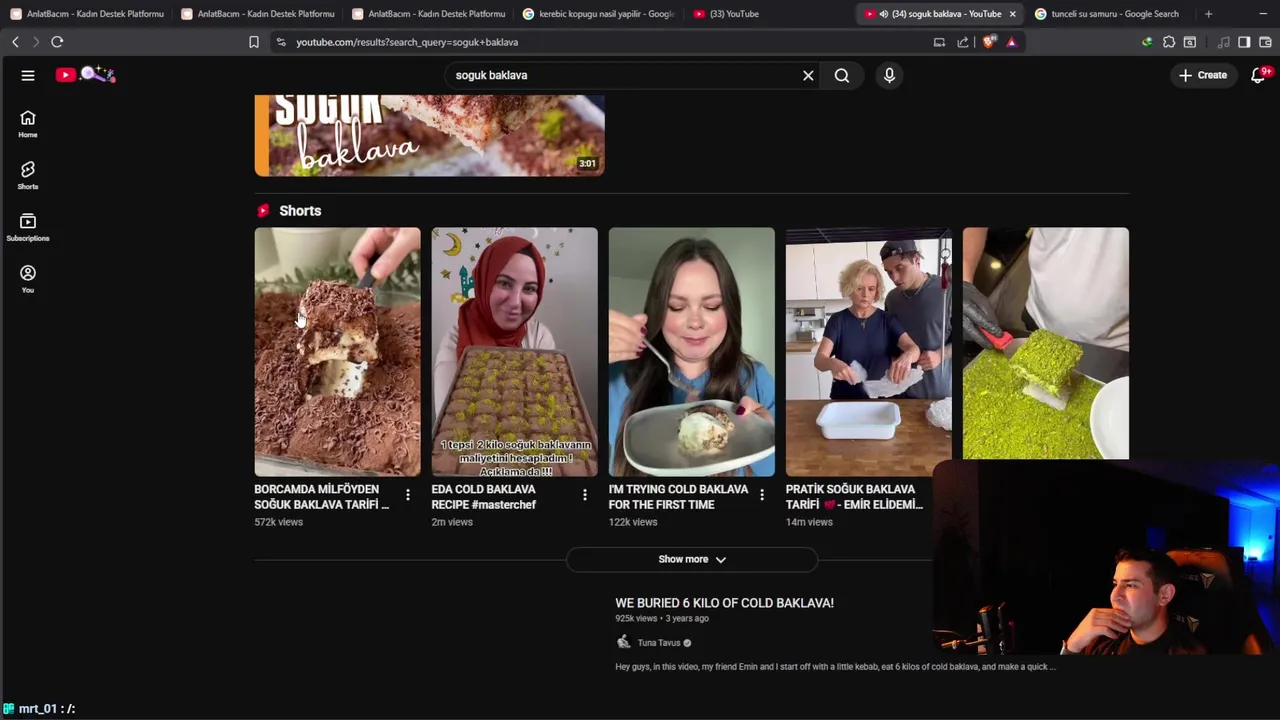1280x720 pixels.
Task: Open options for BORCAMDA MİLFÖYDEN short
Action: (x=408, y=495)
